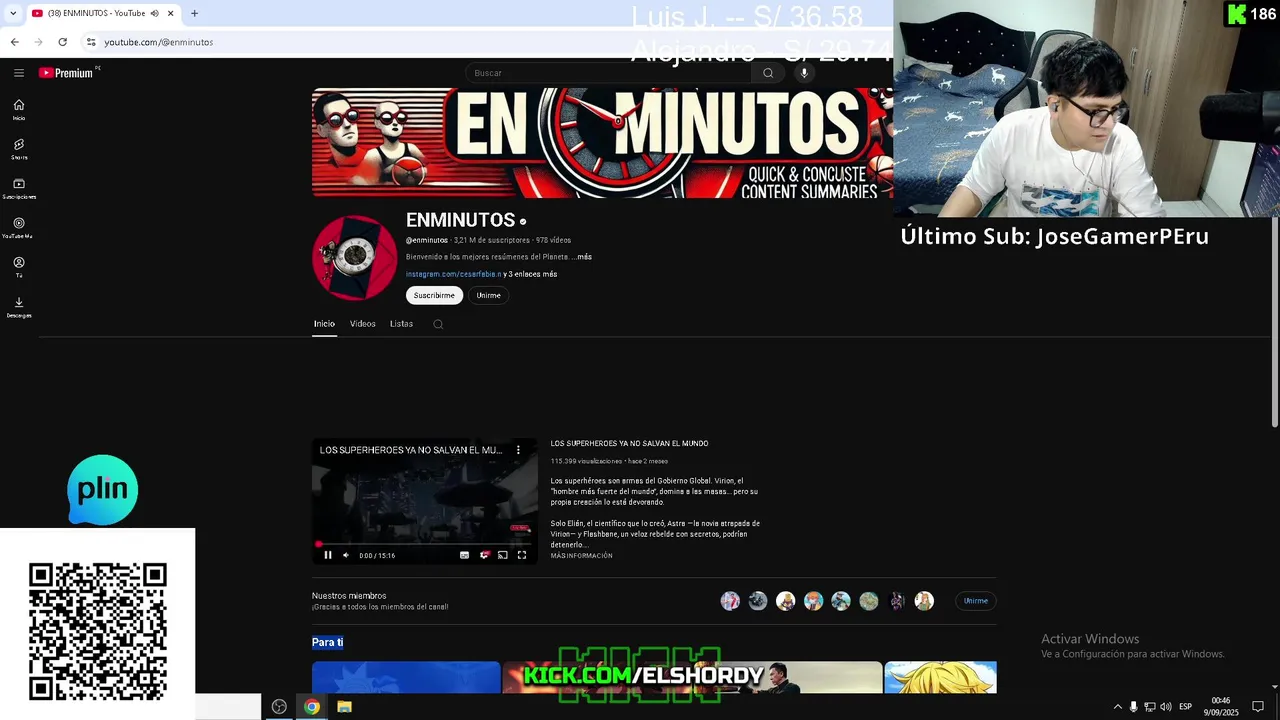Open the taskbar clock 00:46

(1221, 706)
